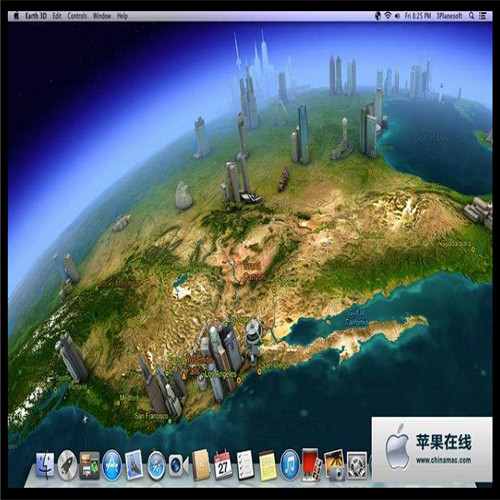
Task: Open Photo Booth red curtain icon
Action: (312, 465)
